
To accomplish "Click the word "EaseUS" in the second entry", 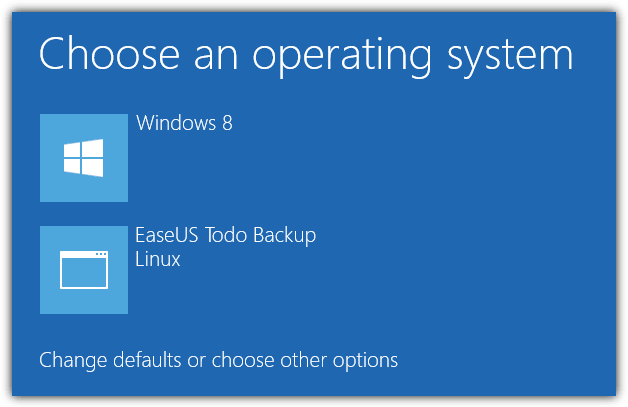I will (167, 235).
